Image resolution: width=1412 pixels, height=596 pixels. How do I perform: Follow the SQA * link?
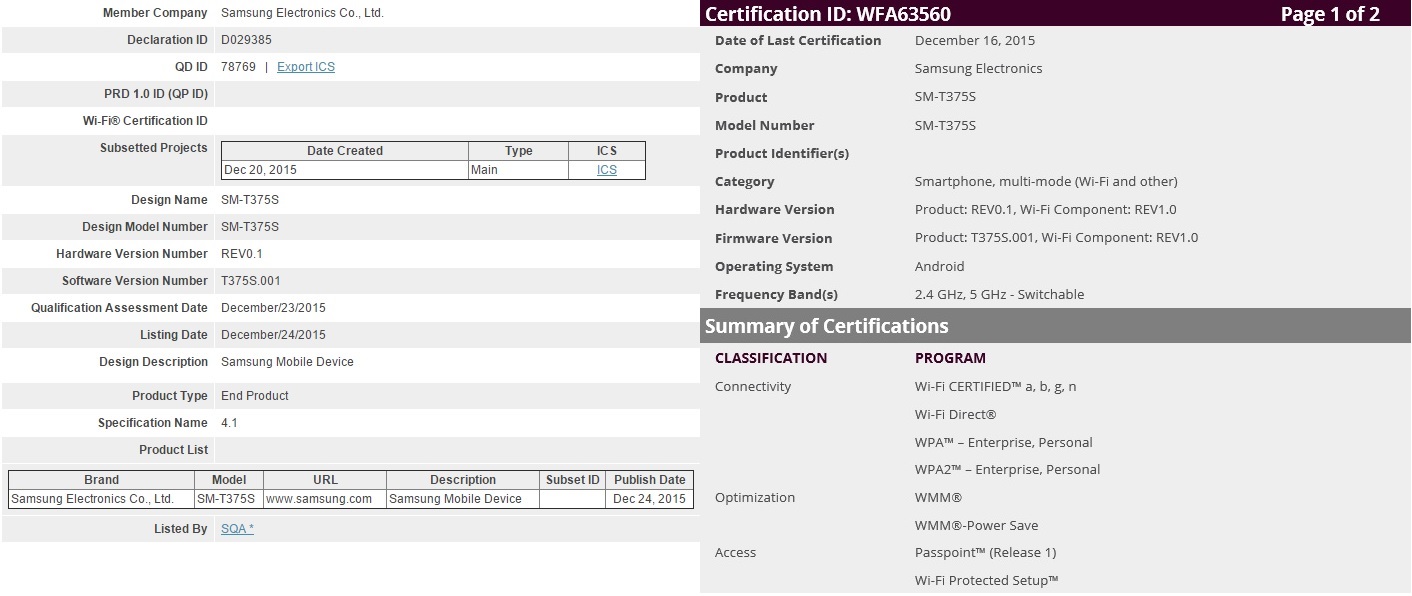click(237, 529)
